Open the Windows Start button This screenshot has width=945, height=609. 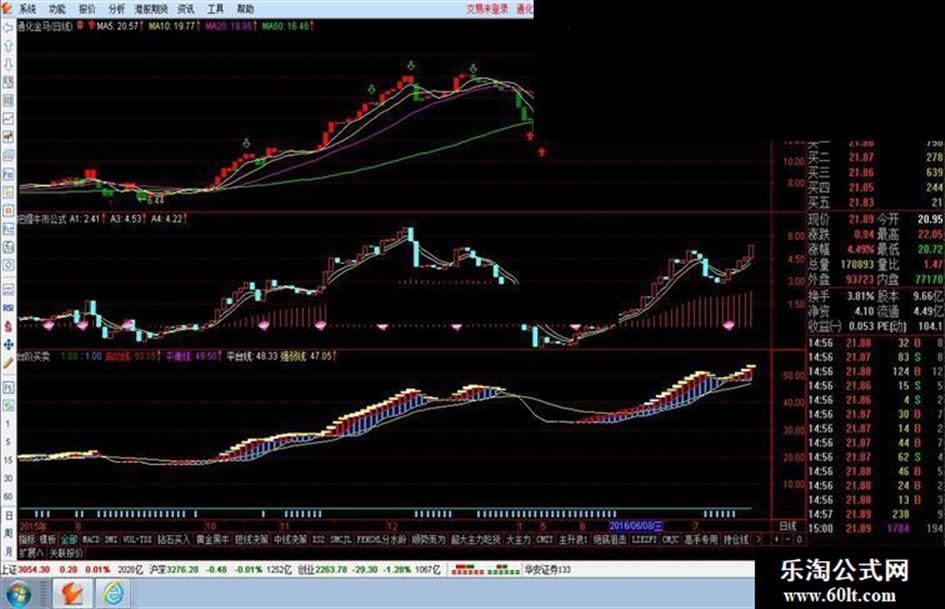17,594
